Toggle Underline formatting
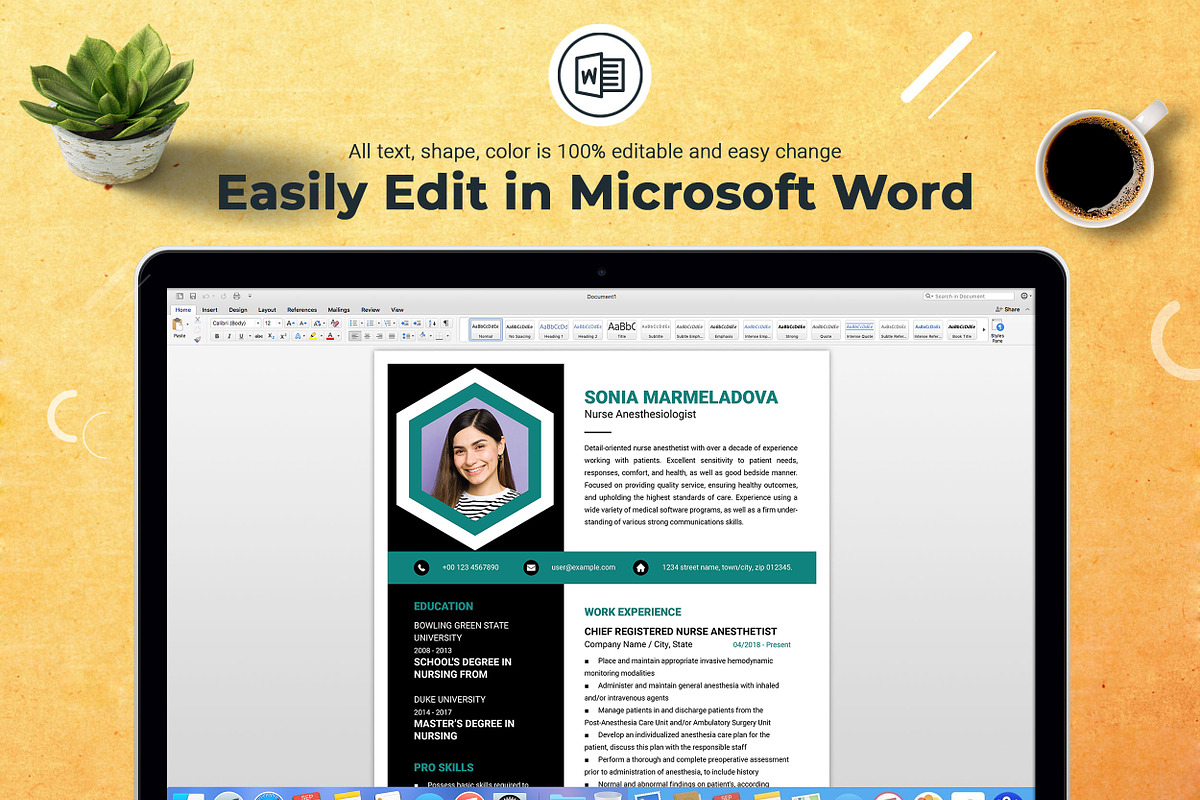Screen dimensions: 1200x800 (x=241, y=336)
